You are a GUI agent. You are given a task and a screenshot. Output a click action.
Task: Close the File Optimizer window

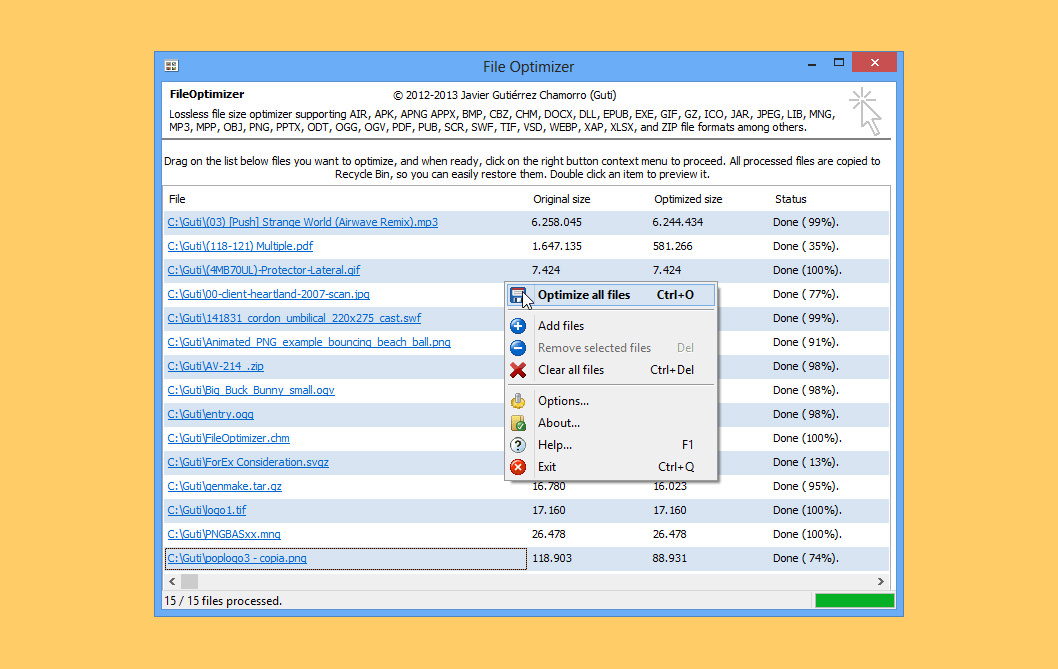pyautogui.click(x=874, y=62)
